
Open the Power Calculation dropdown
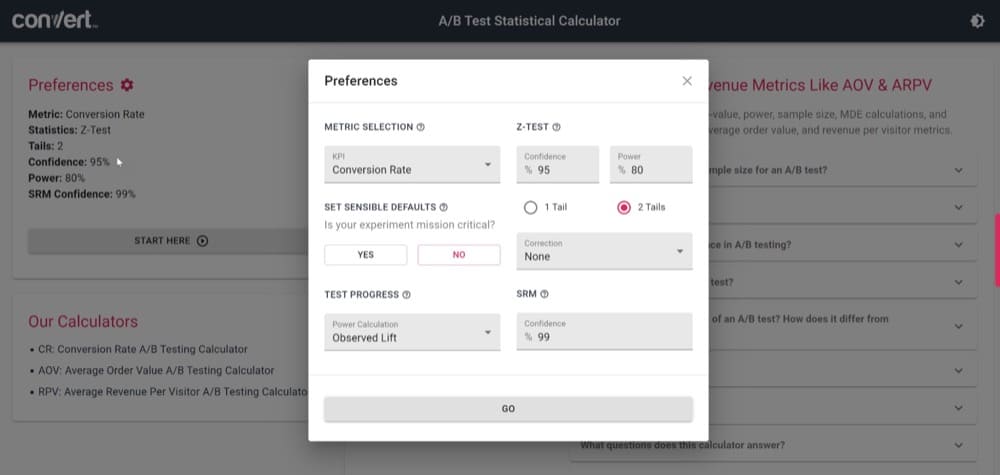click(412, 332)
